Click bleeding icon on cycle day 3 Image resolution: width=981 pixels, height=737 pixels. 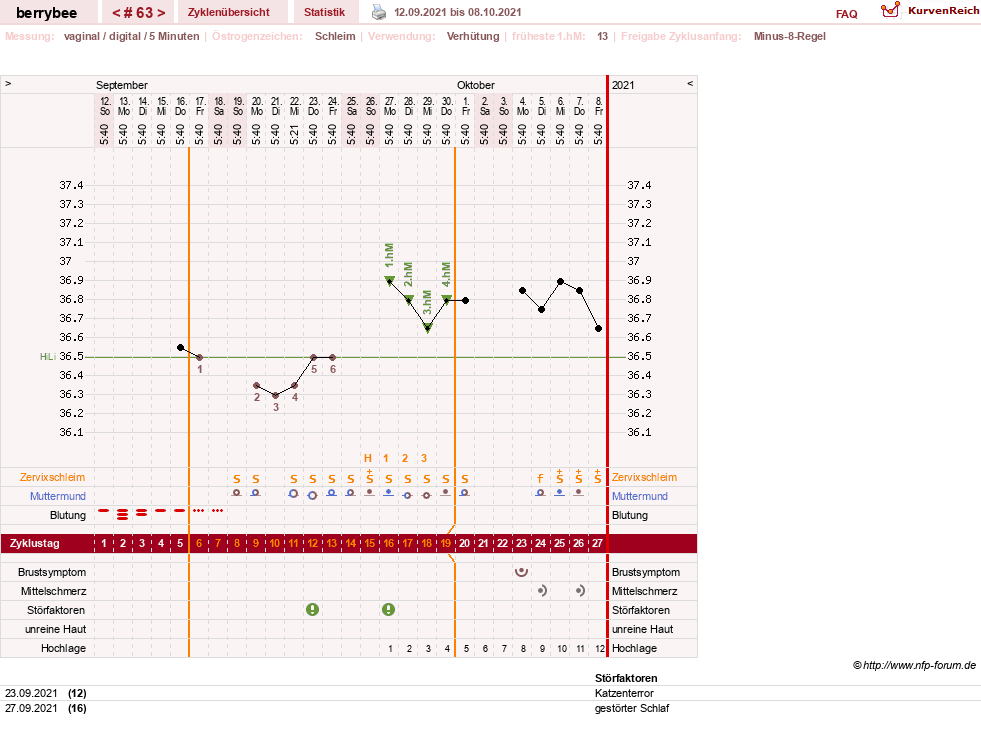[x=141, y=512]
